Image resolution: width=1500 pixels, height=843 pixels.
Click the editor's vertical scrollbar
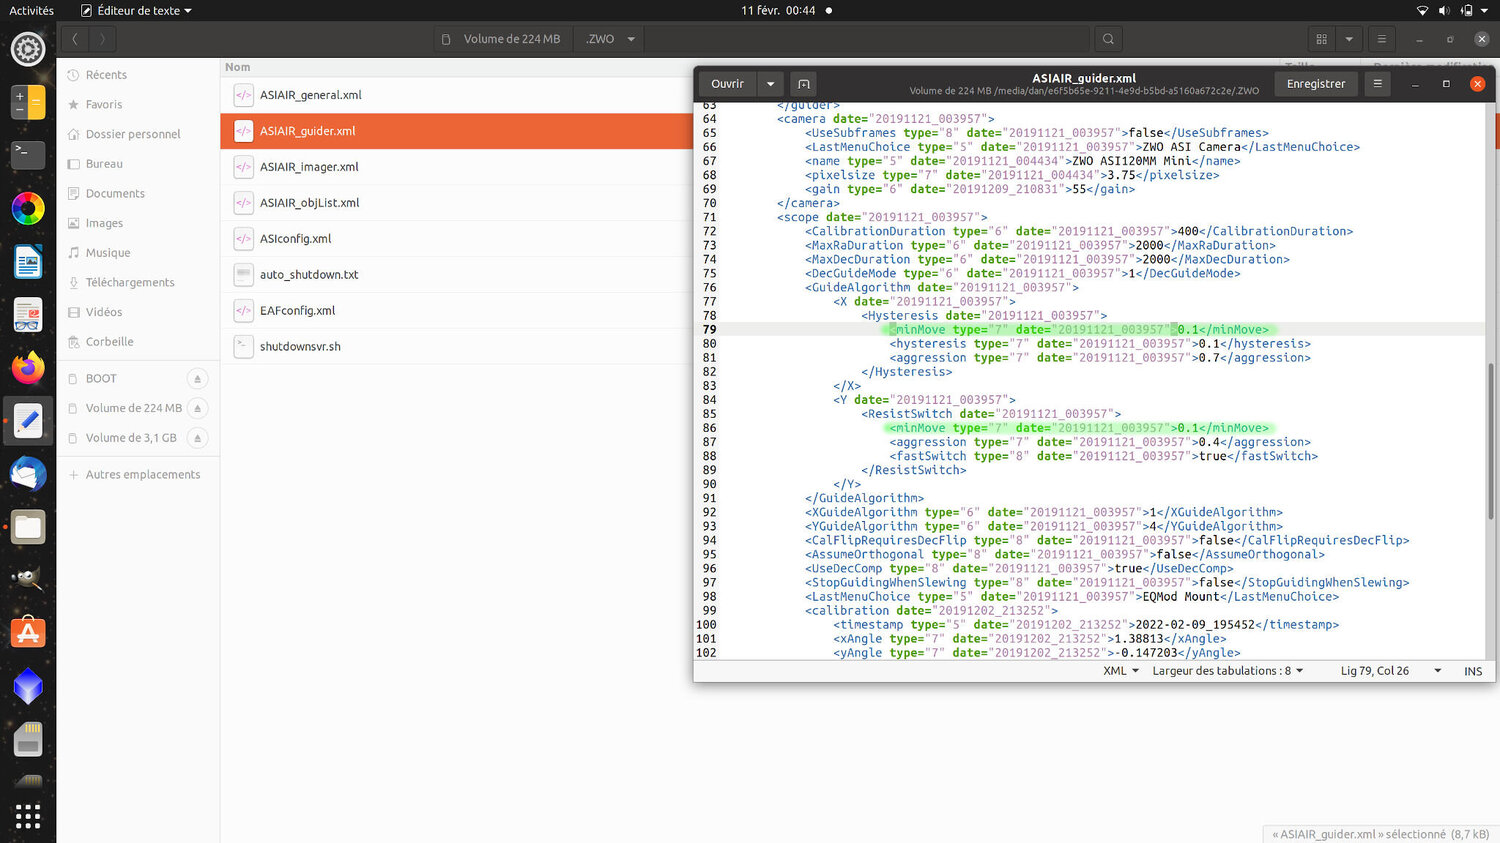click(x=1490, y=440)
